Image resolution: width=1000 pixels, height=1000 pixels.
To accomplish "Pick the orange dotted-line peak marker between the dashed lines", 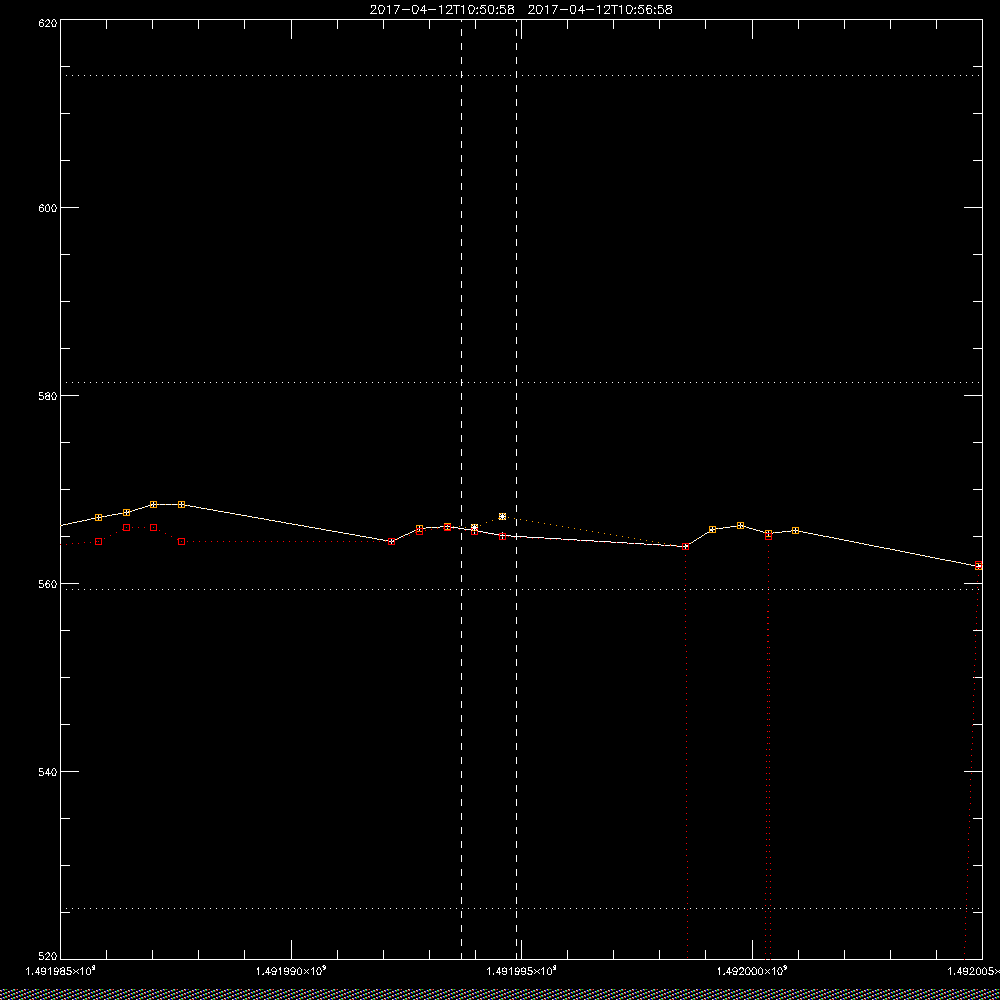I will pos(503,516).
